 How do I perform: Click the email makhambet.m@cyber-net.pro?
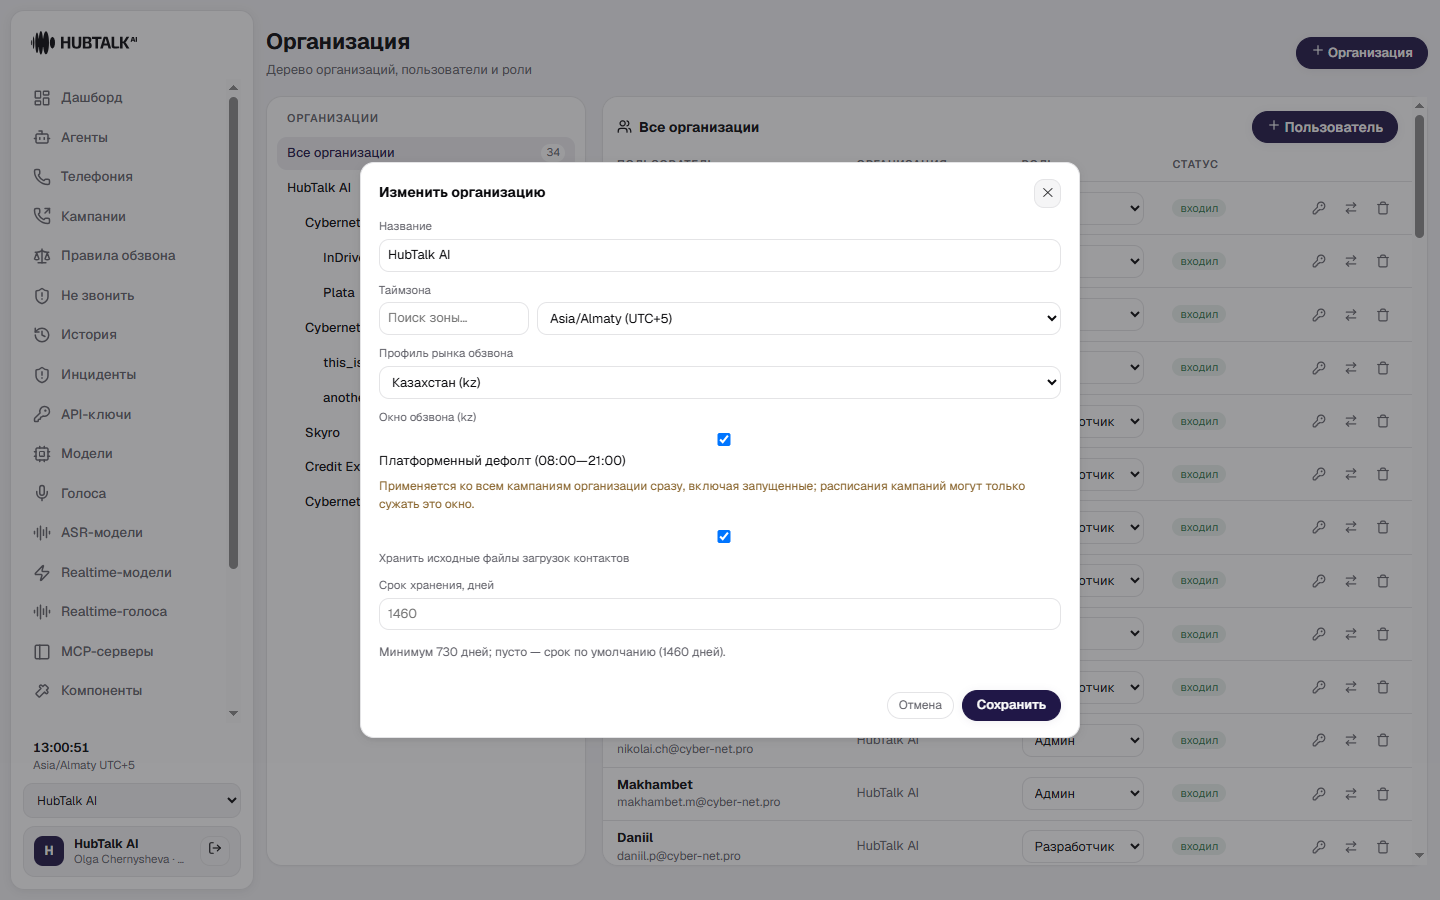click(699, 803)
